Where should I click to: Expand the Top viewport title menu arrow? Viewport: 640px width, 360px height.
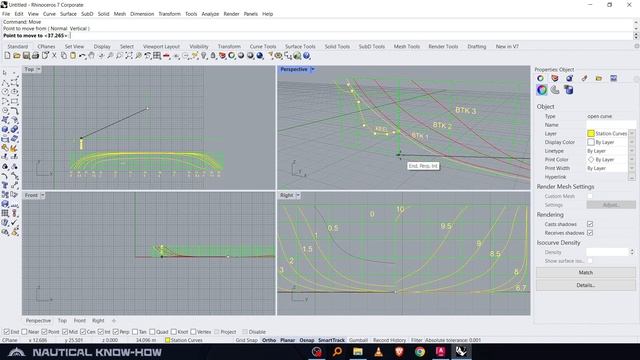point(38,69)
